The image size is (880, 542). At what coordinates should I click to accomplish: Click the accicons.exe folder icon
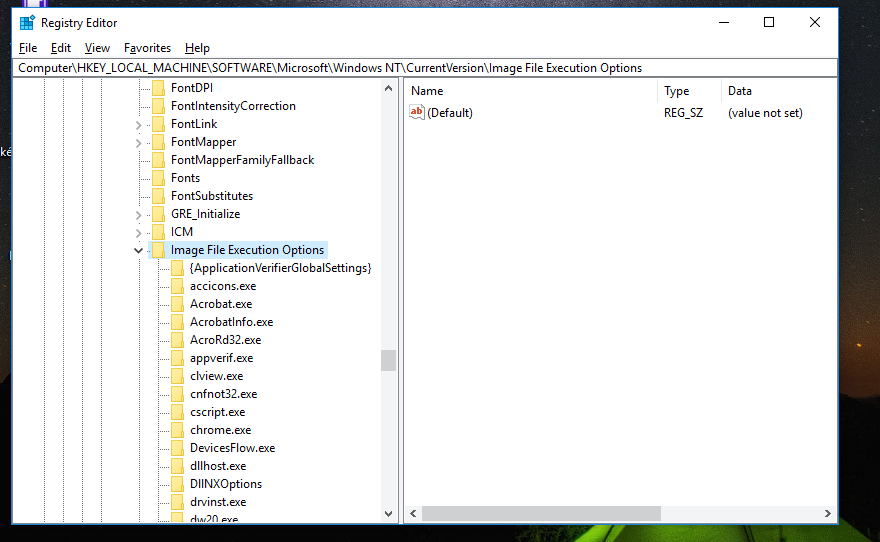[177, 286]
